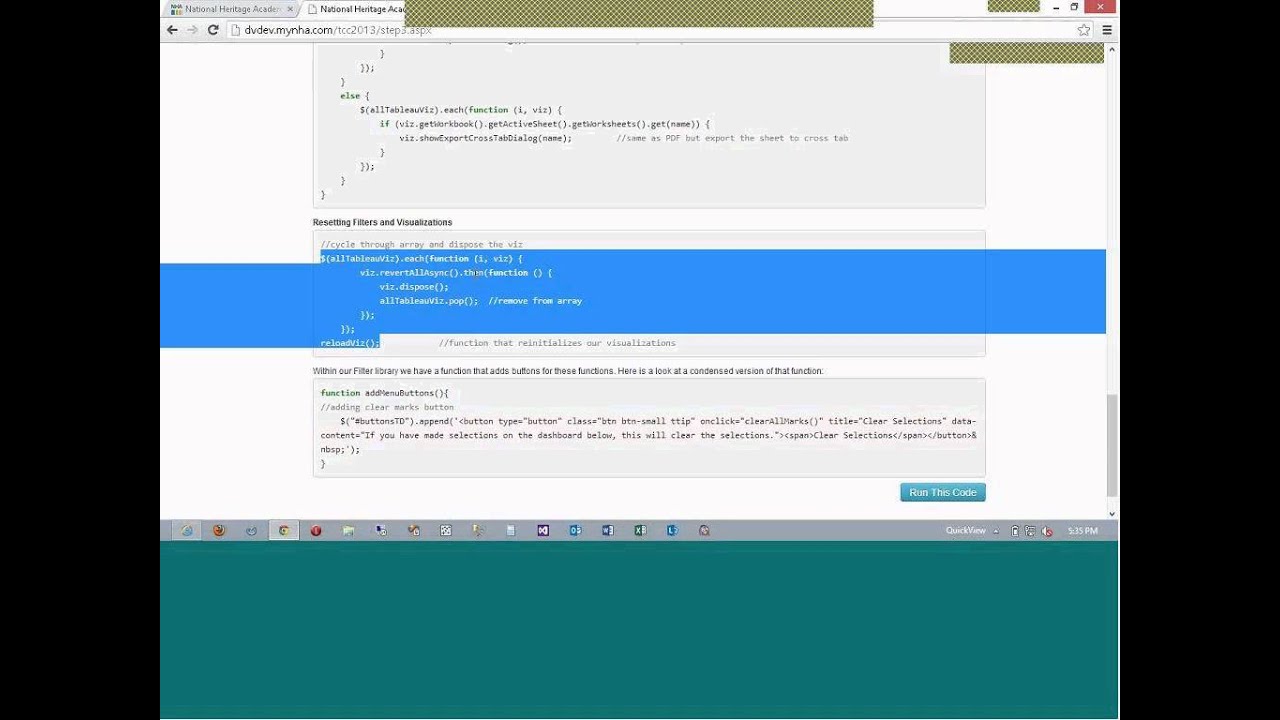Click the network icon in the system tray
Image resolution: width=1280 pixels, height=720 pixels.
pos(1030,531)
